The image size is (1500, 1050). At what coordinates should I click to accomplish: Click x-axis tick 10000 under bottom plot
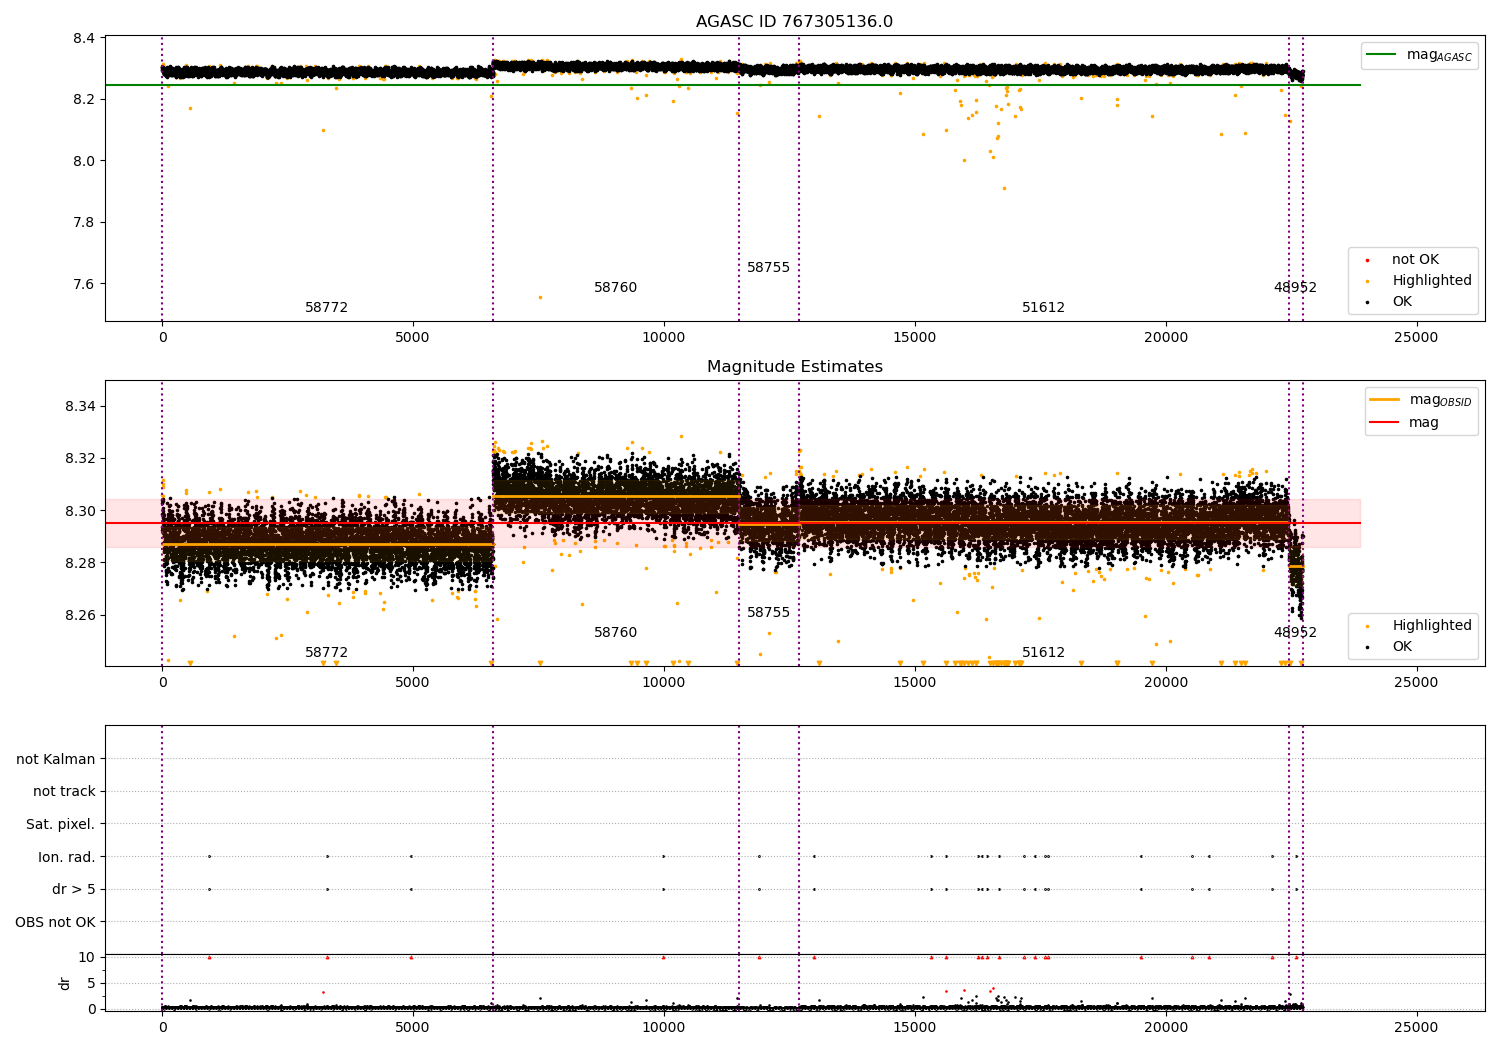click(664, 1026)
